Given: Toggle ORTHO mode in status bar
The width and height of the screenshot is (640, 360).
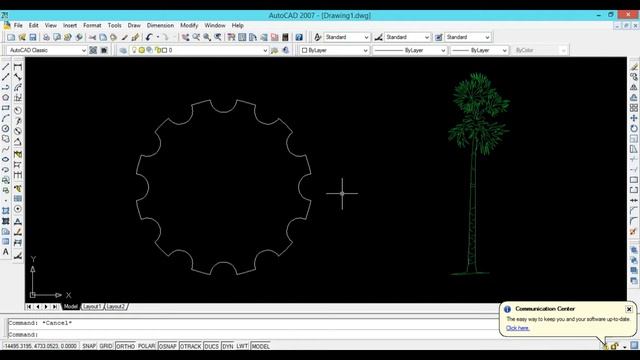Looking at the screenshot, I should (x=125, y=346).
